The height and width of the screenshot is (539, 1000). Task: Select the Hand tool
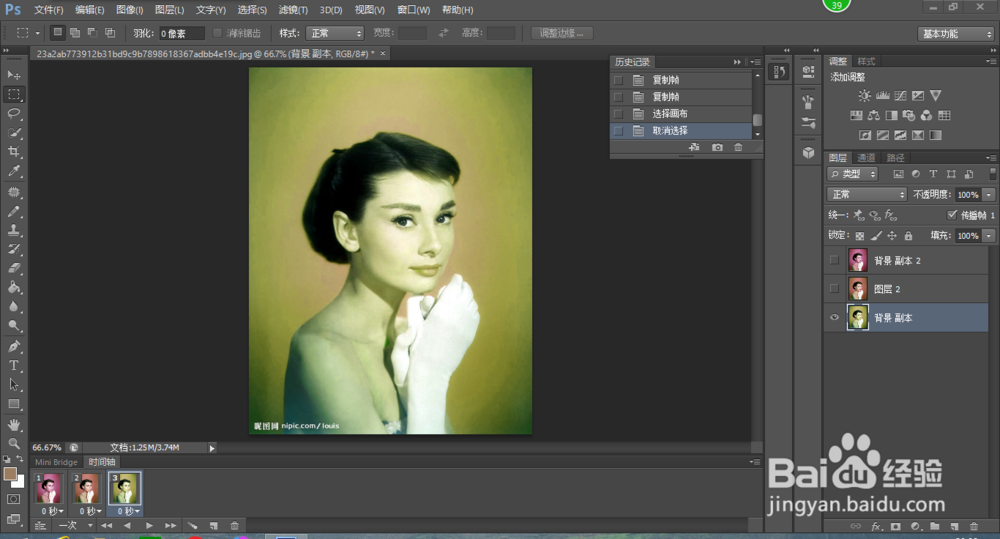pyautogui.click(x=14, y=424)
